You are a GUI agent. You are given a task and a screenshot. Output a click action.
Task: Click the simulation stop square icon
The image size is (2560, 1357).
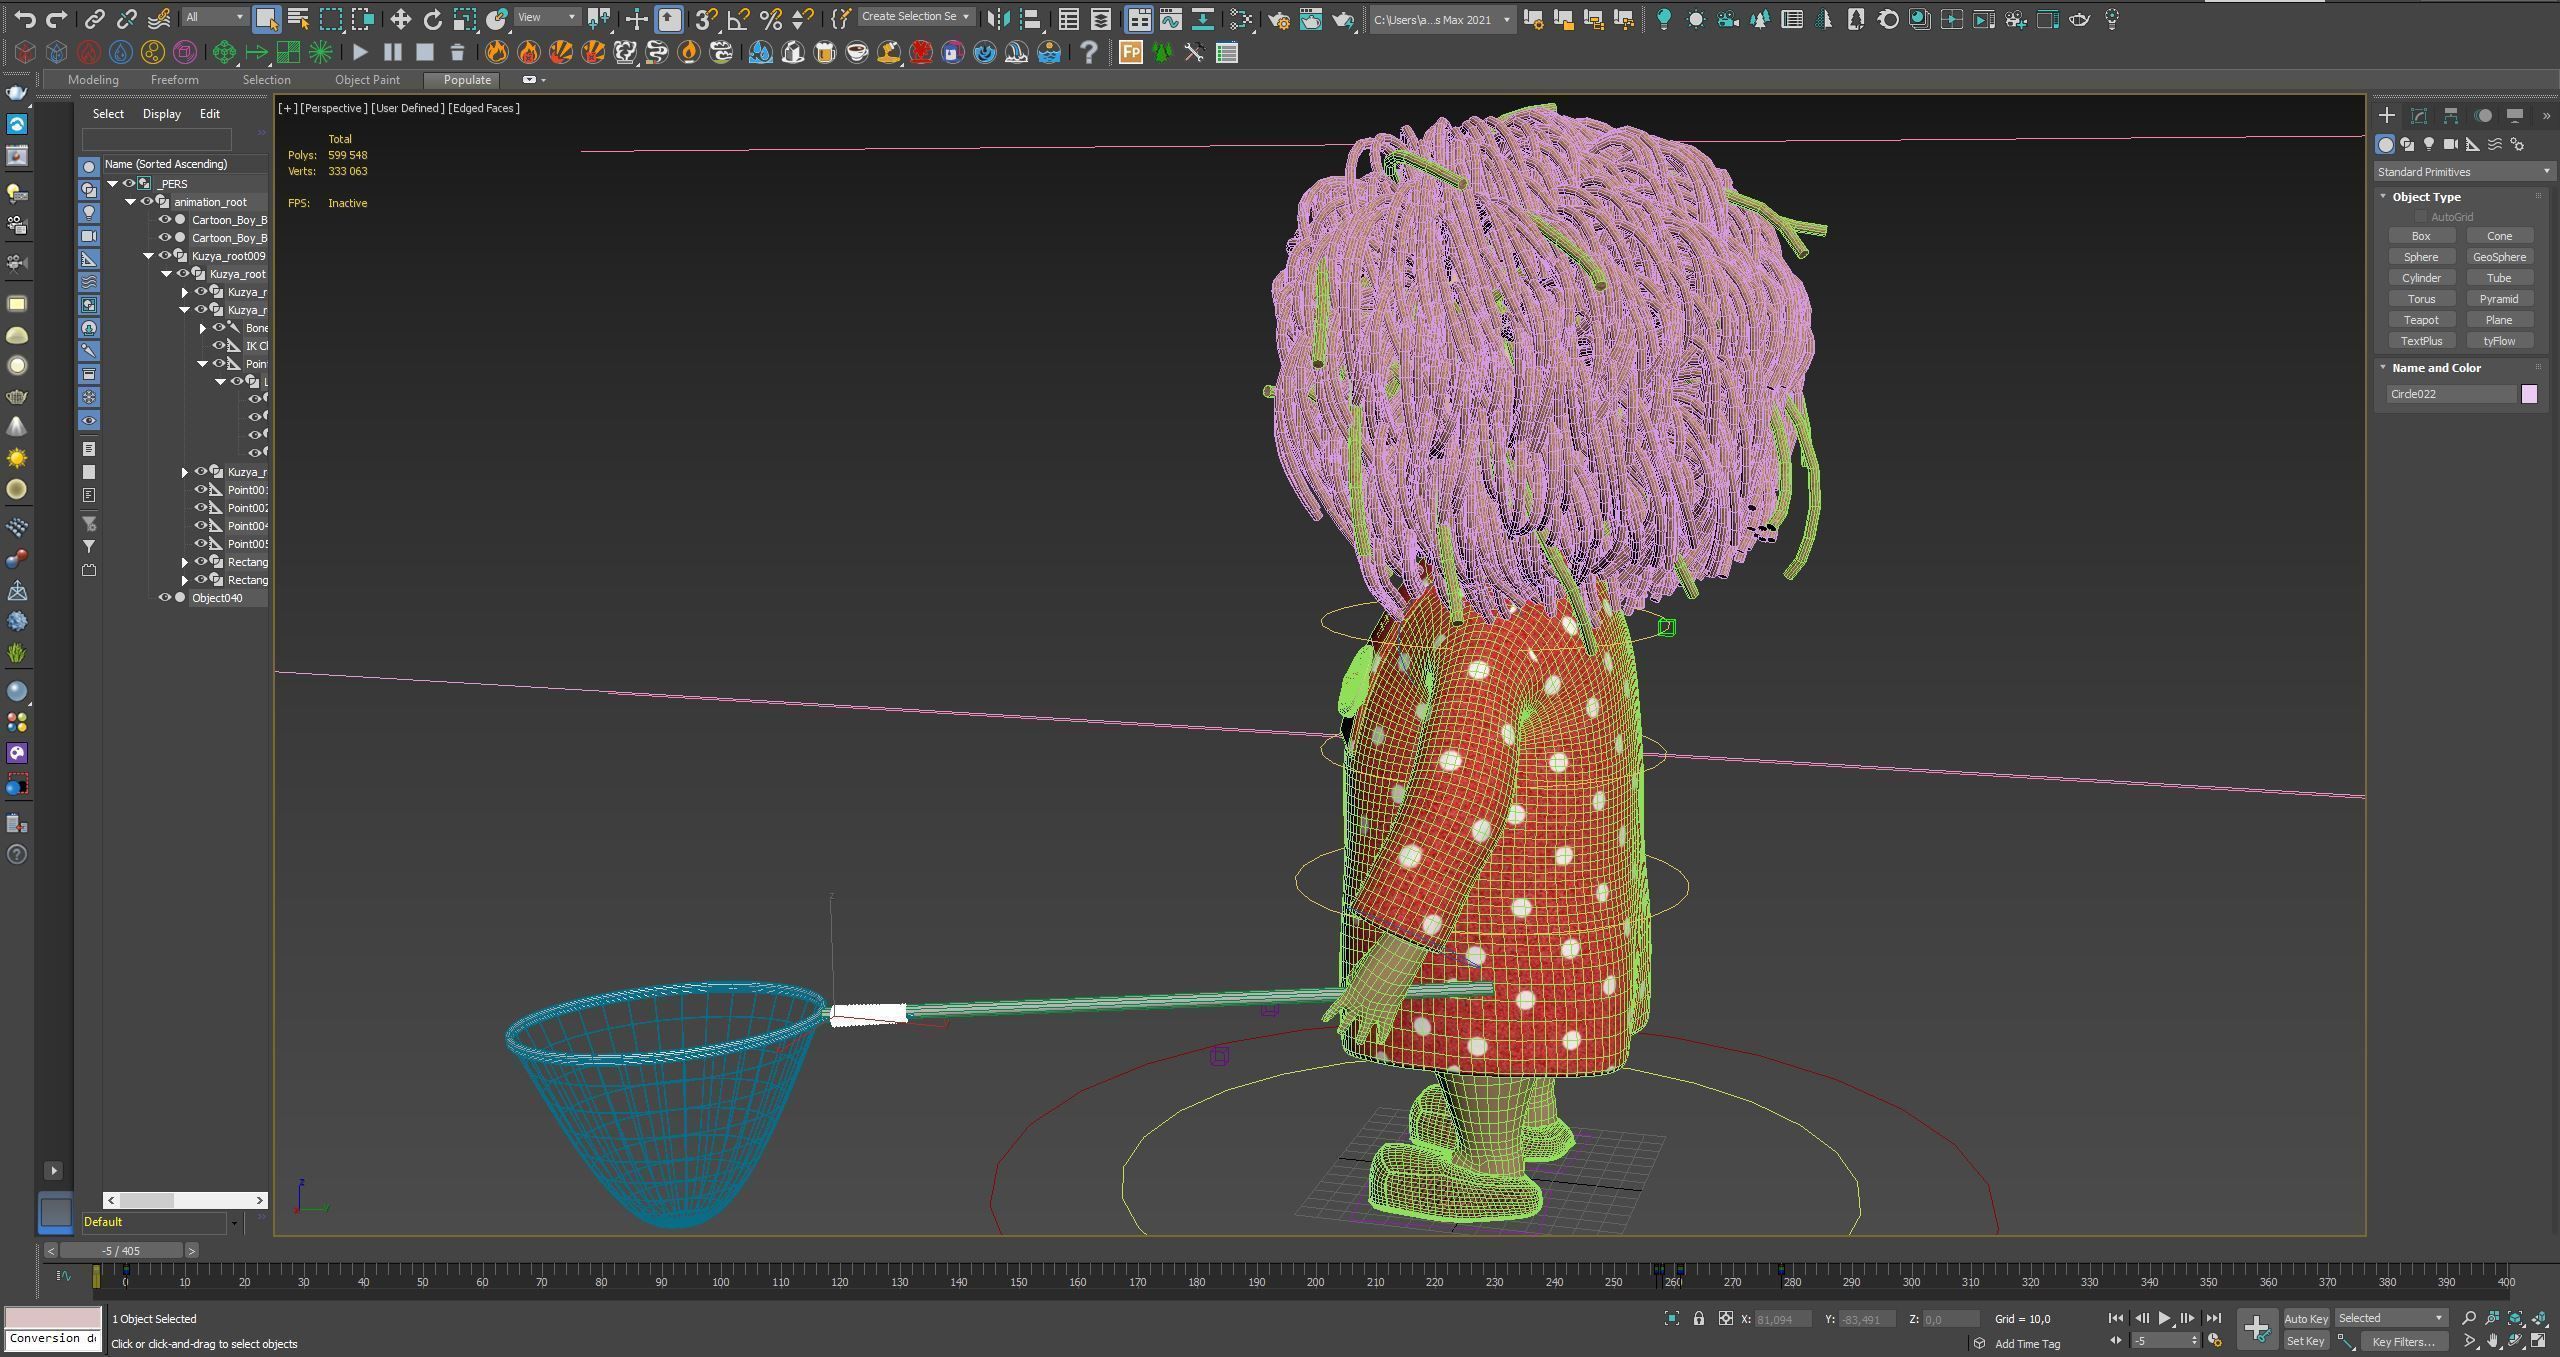[x=424, y=52]
